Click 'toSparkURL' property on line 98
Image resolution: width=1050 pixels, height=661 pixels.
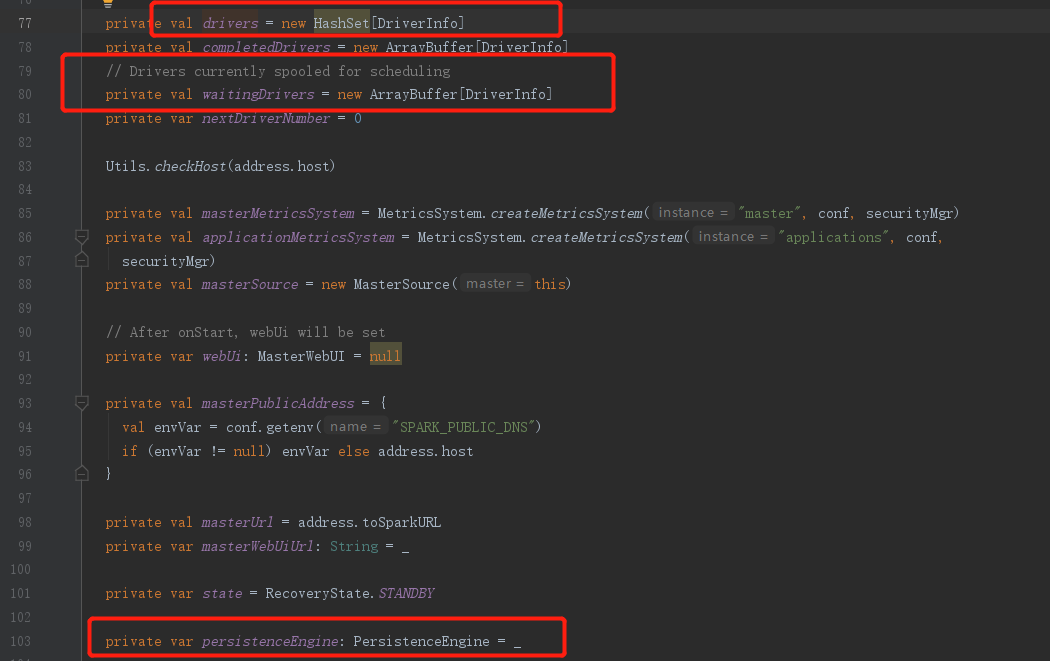[x=402, y=522]
